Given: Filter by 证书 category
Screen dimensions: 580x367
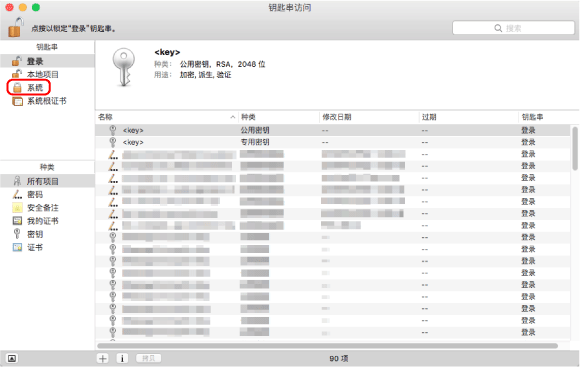Looking at the screenshot, I should click(47, 248).
